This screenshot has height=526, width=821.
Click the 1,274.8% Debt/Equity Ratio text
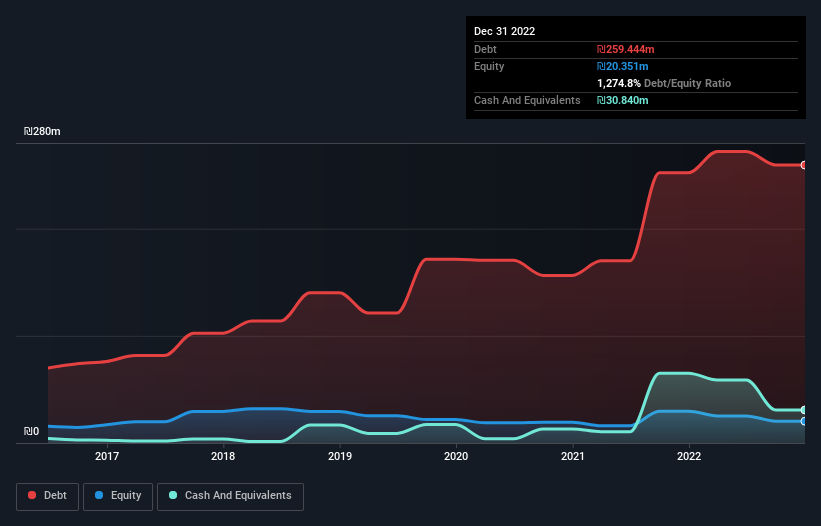point(664,83)
